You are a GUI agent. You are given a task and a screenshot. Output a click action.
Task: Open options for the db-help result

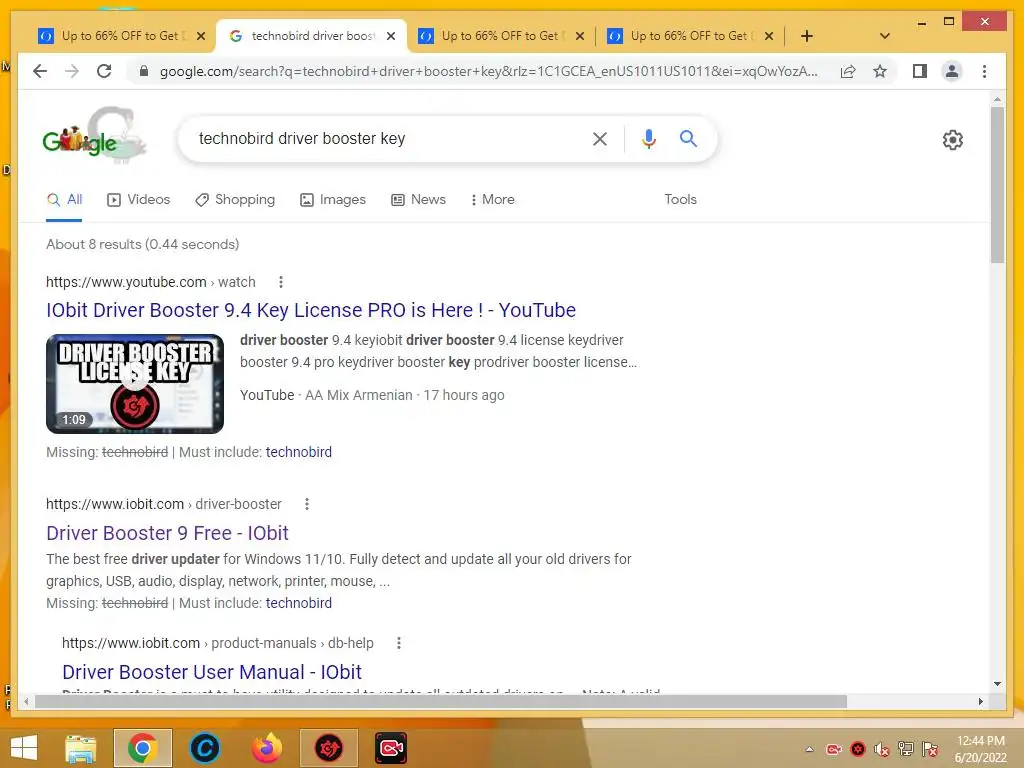(x=399, y=643)
